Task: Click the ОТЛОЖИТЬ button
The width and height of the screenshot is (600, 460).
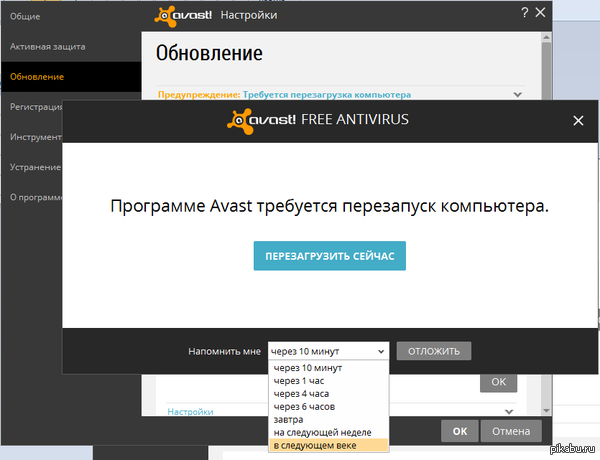Action: 434,351
